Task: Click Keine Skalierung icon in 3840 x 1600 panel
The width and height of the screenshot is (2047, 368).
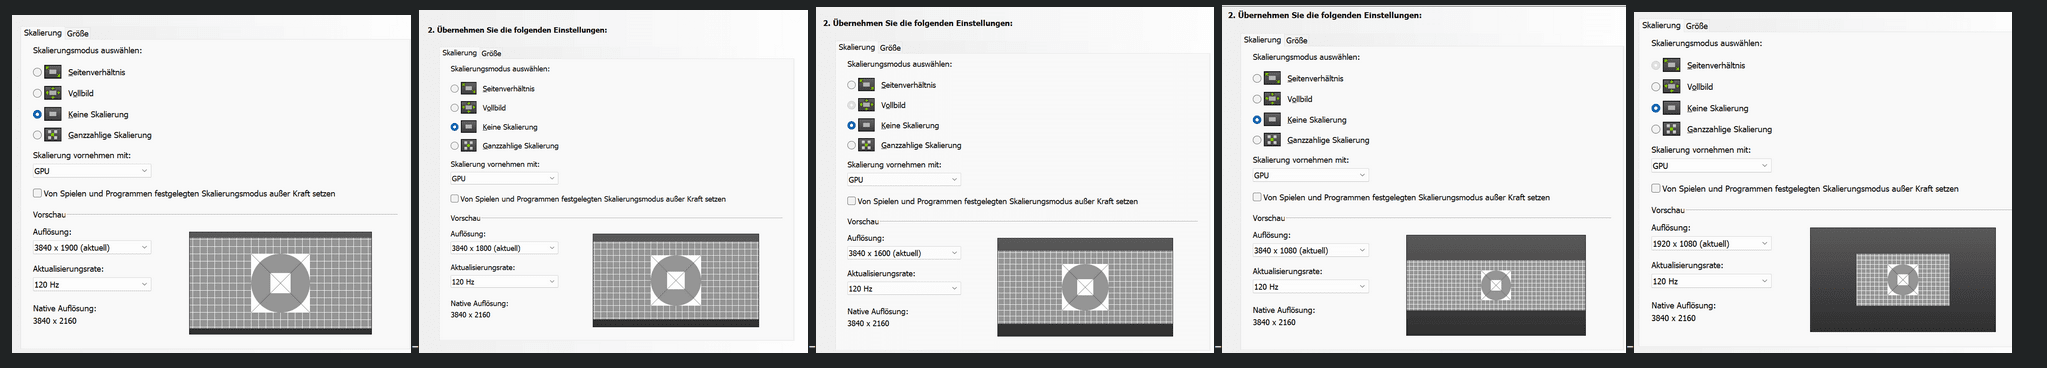Action: click(x=867, y=125)
